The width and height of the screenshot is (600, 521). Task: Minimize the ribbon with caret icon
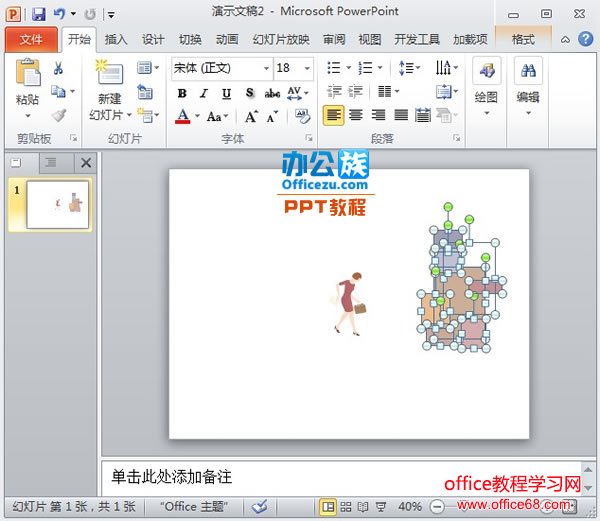[565, 39]
